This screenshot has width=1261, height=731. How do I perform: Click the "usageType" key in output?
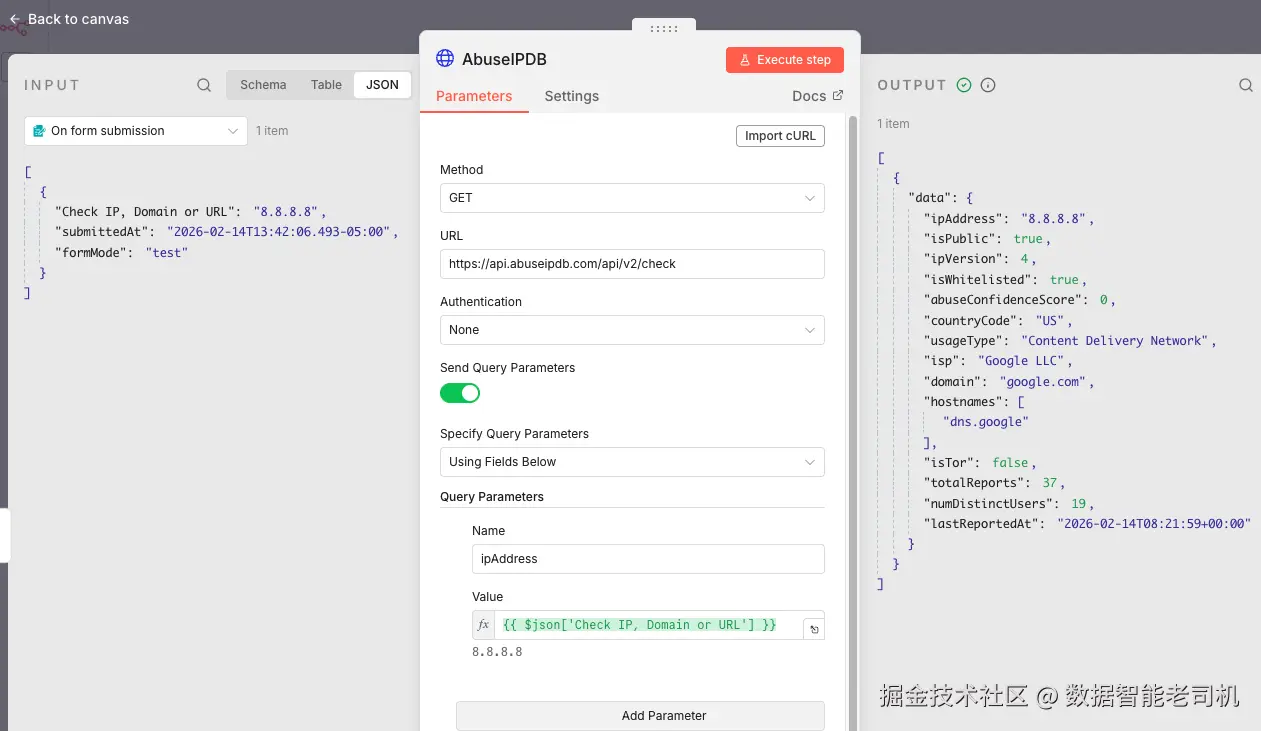pos(964,341)
